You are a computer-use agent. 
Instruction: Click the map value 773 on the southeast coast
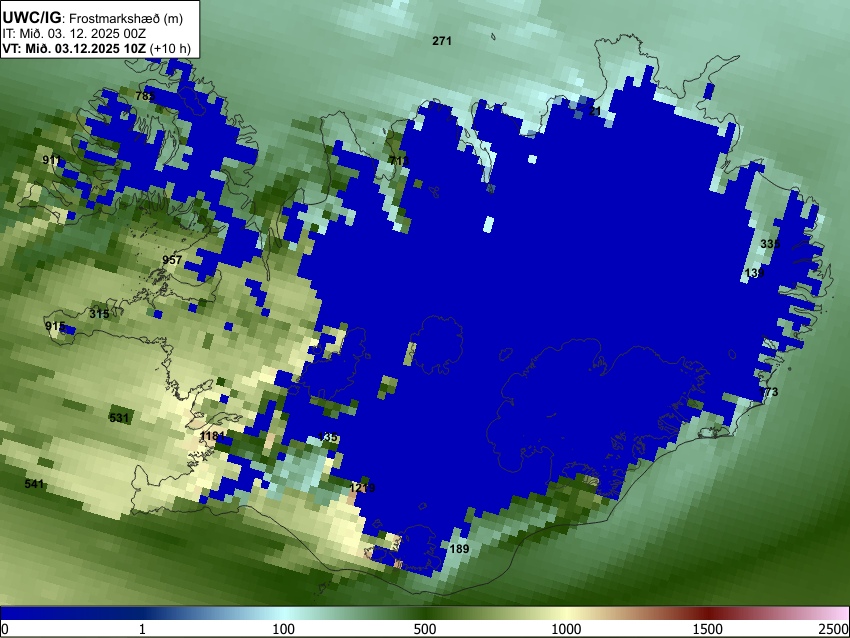click(x=768, y=391)
